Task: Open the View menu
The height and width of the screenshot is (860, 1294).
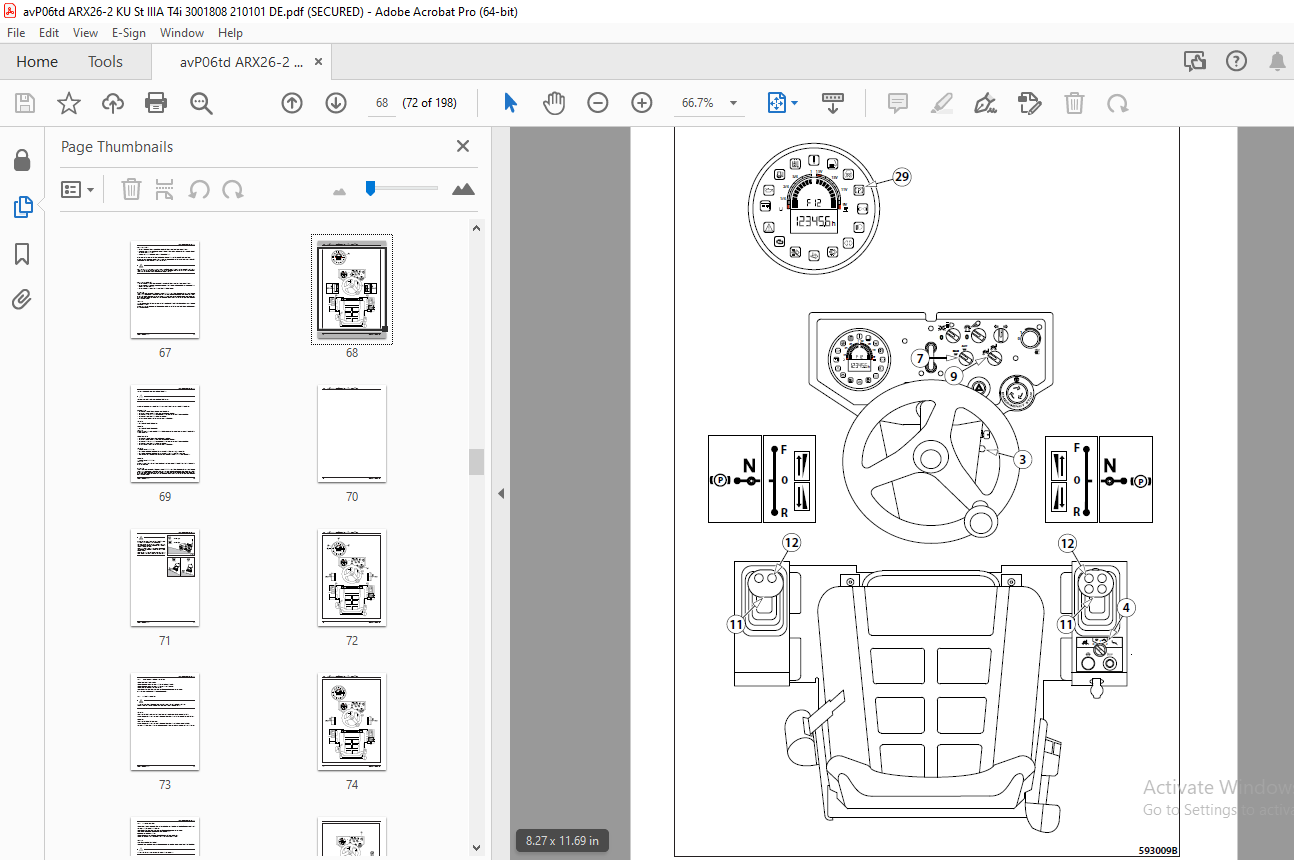Action: pos(85,33)
